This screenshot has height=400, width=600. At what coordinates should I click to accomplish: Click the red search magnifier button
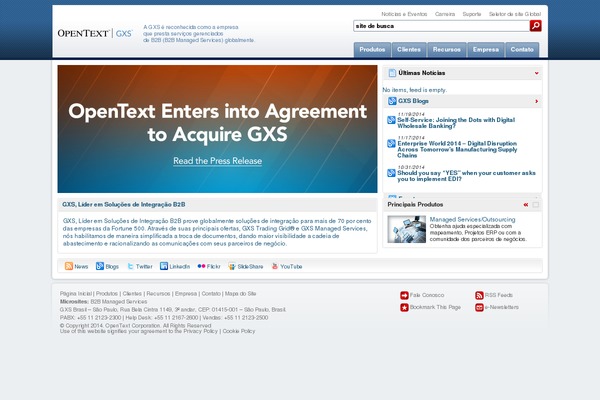click(x=535, y=26)
